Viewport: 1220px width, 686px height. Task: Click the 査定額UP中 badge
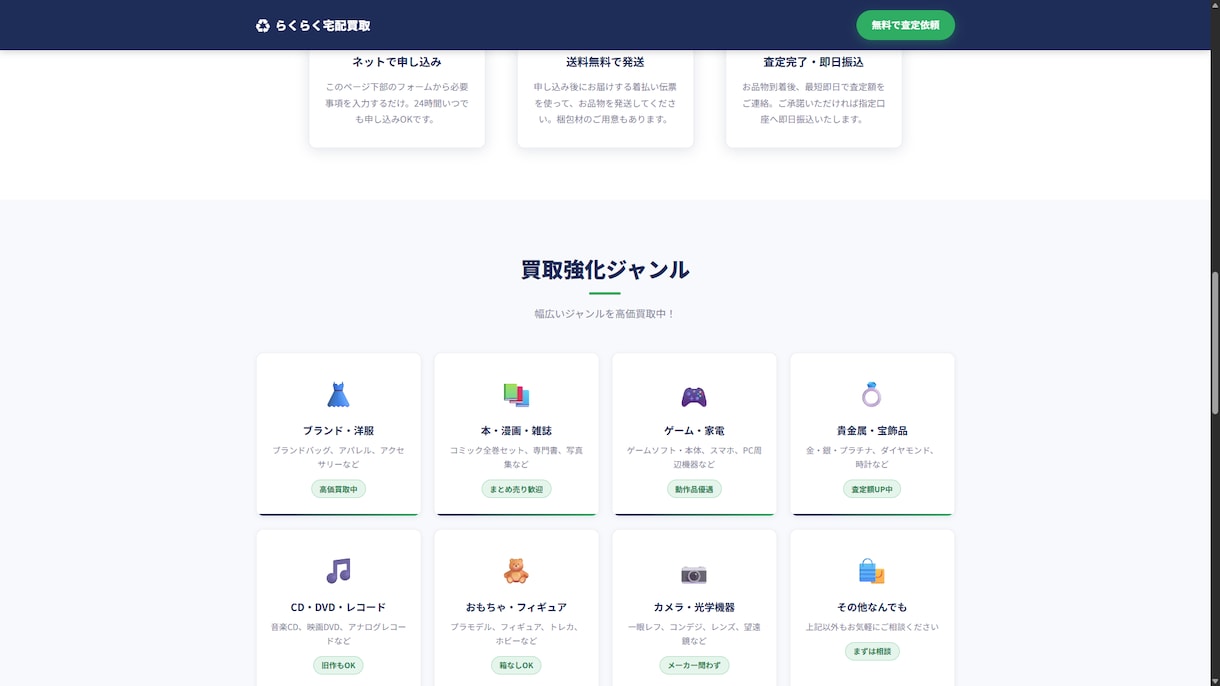872,489
